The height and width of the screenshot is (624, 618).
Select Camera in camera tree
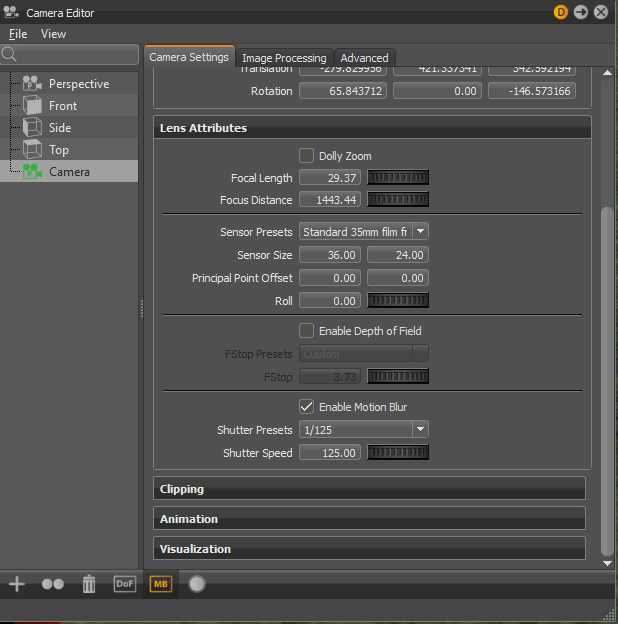(x=69, y=172)
